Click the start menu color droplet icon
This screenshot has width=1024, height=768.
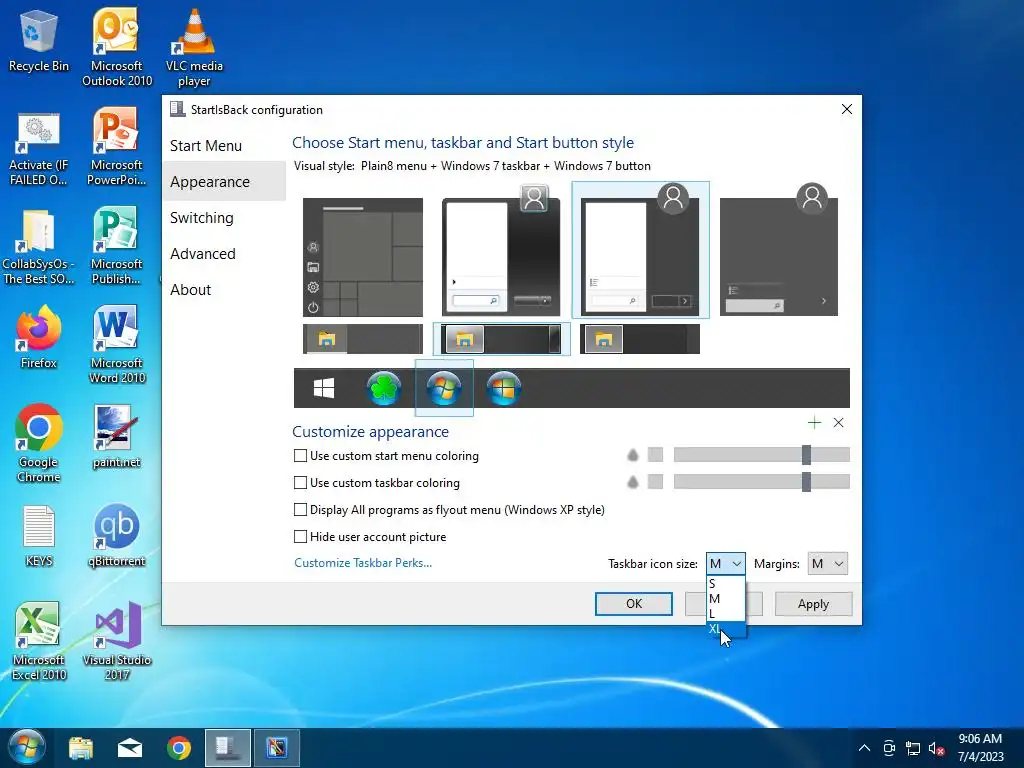tap(632, 455)
